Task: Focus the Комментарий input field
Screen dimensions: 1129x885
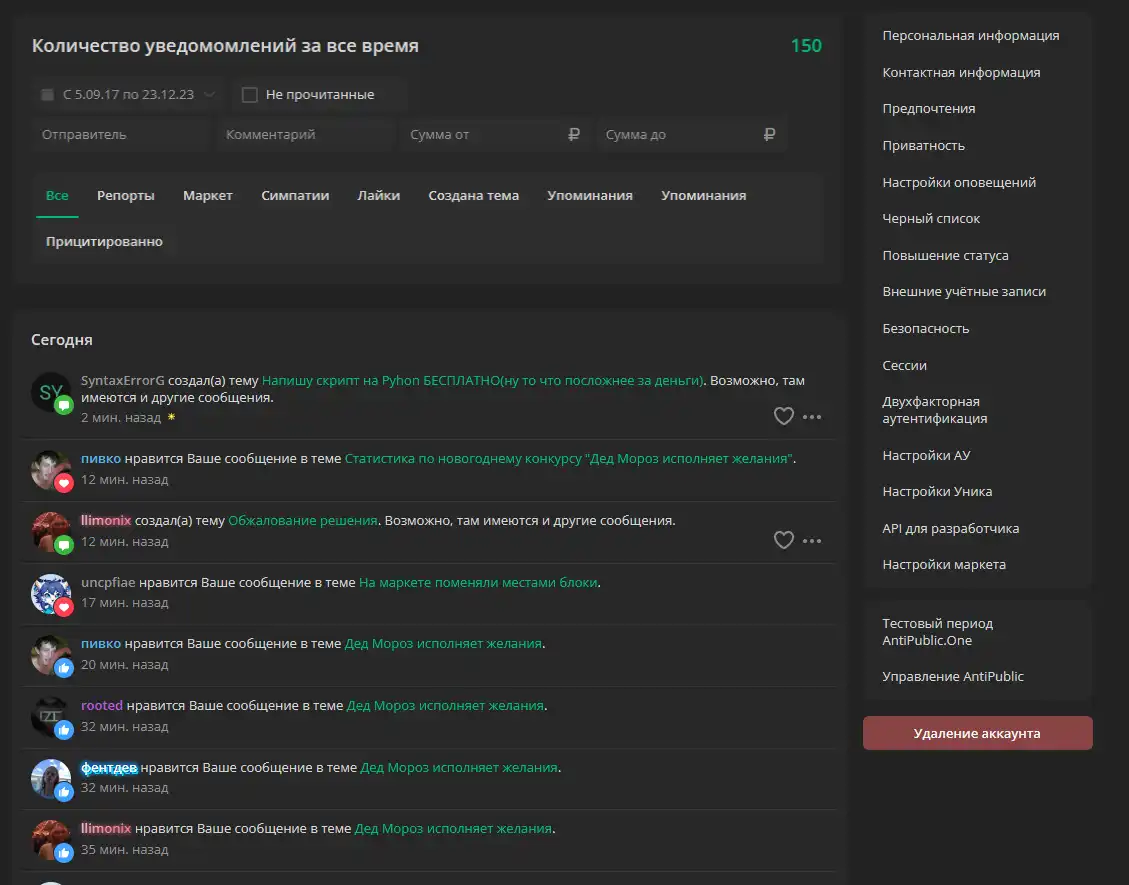Action: coord(305,135)
